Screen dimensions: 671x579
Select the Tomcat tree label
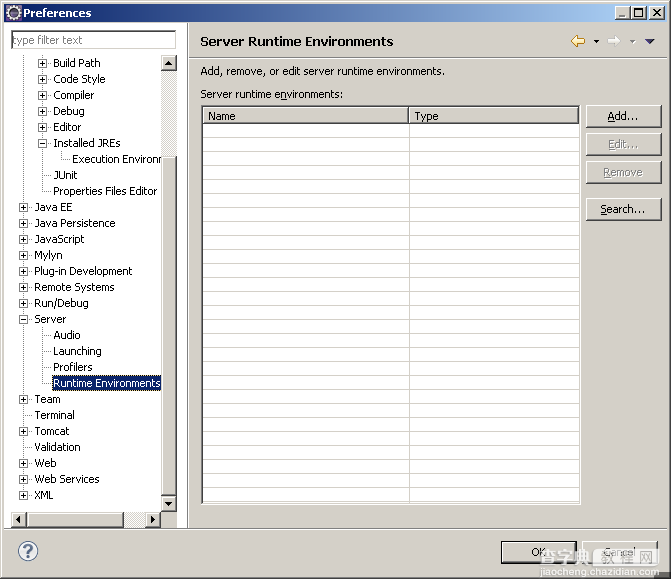[52, 431]
